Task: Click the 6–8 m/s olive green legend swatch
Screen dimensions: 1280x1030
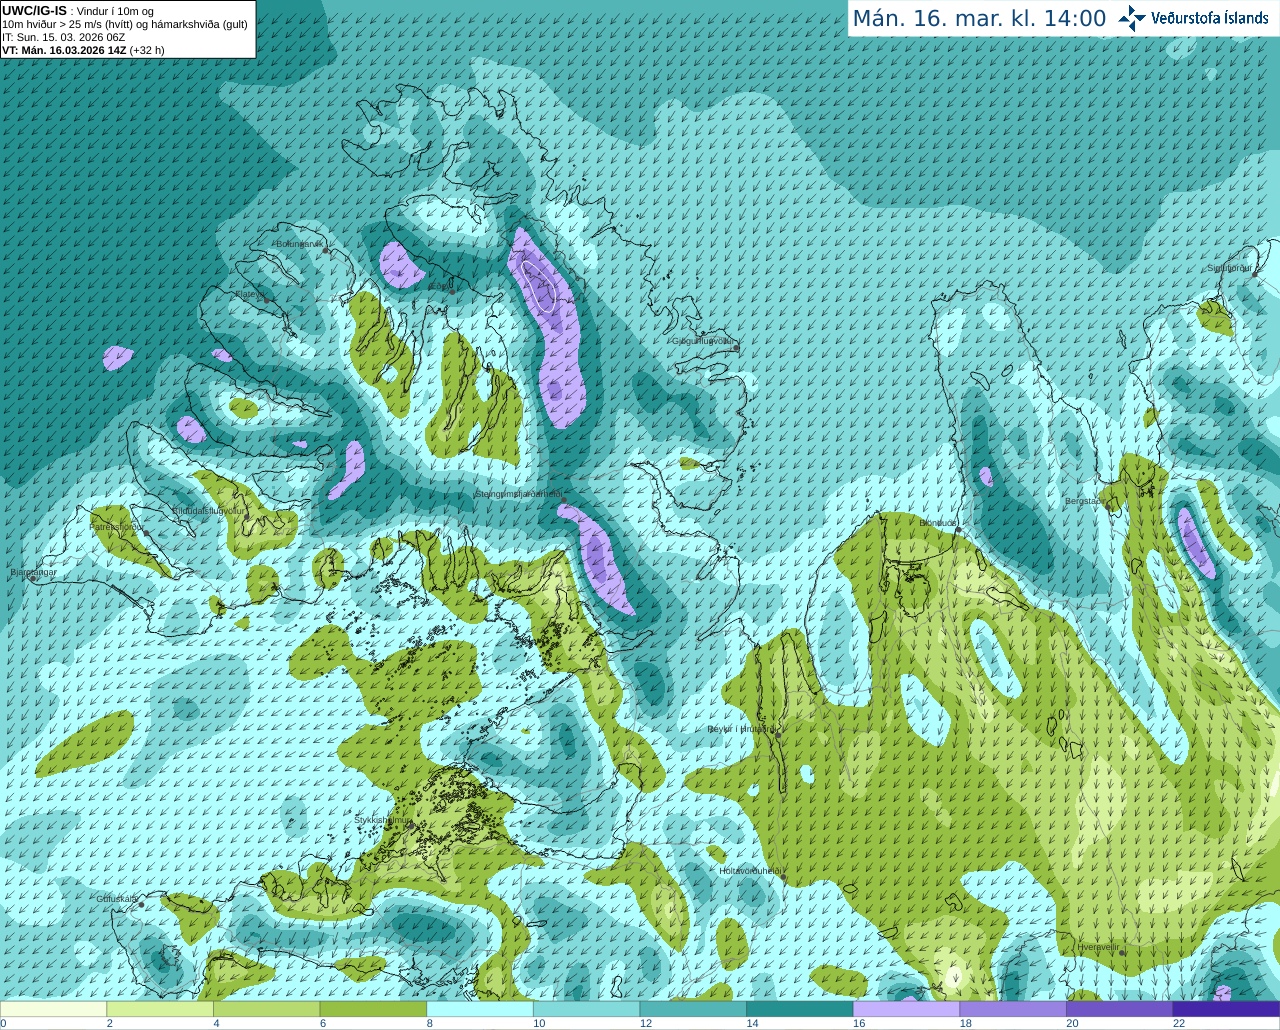Action: 373,1009
